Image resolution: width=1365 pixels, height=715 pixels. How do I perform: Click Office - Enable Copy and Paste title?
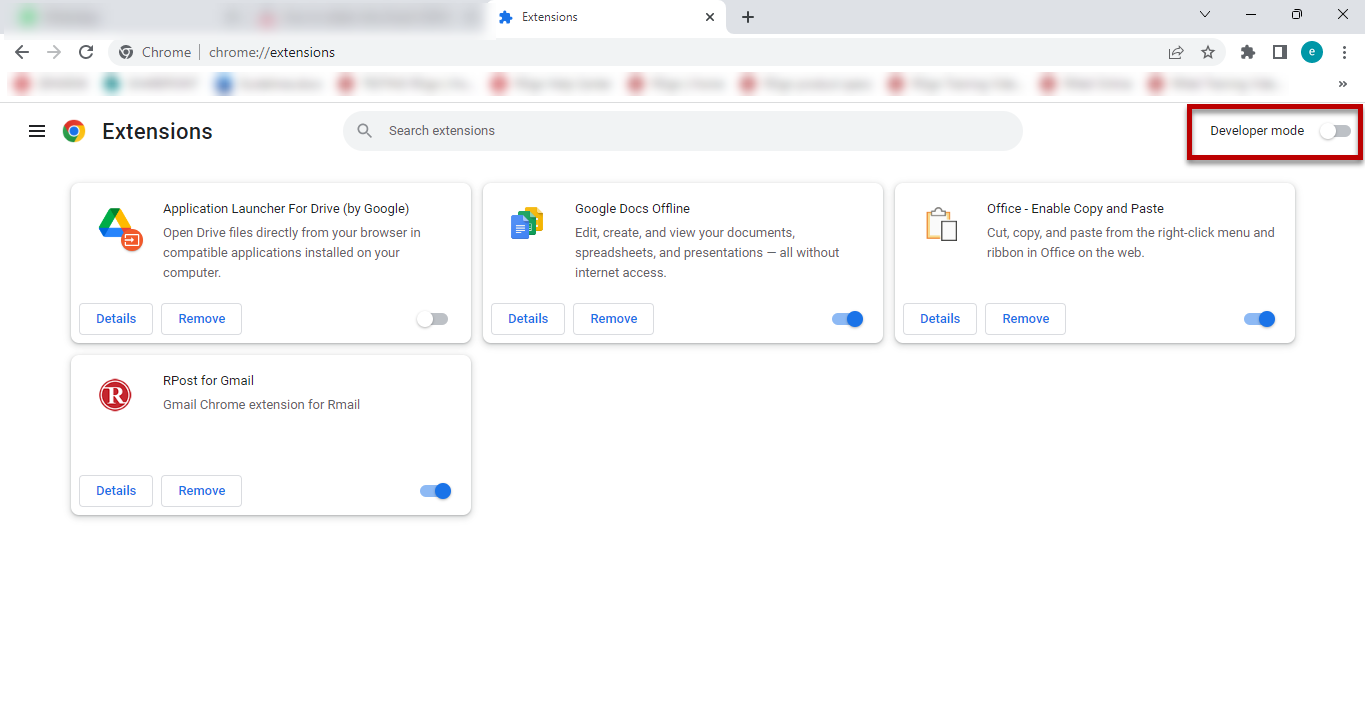(x=1075, y=209)
